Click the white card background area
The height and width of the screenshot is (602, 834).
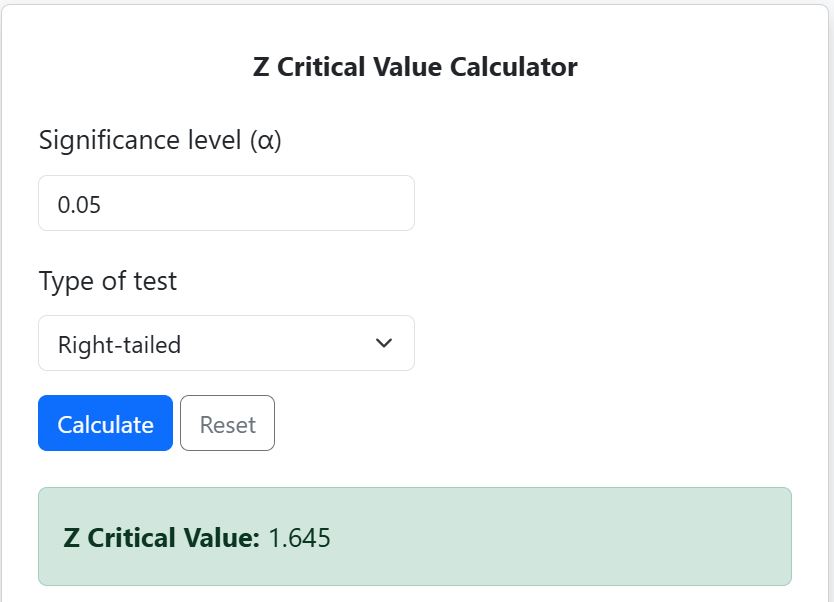600,250
